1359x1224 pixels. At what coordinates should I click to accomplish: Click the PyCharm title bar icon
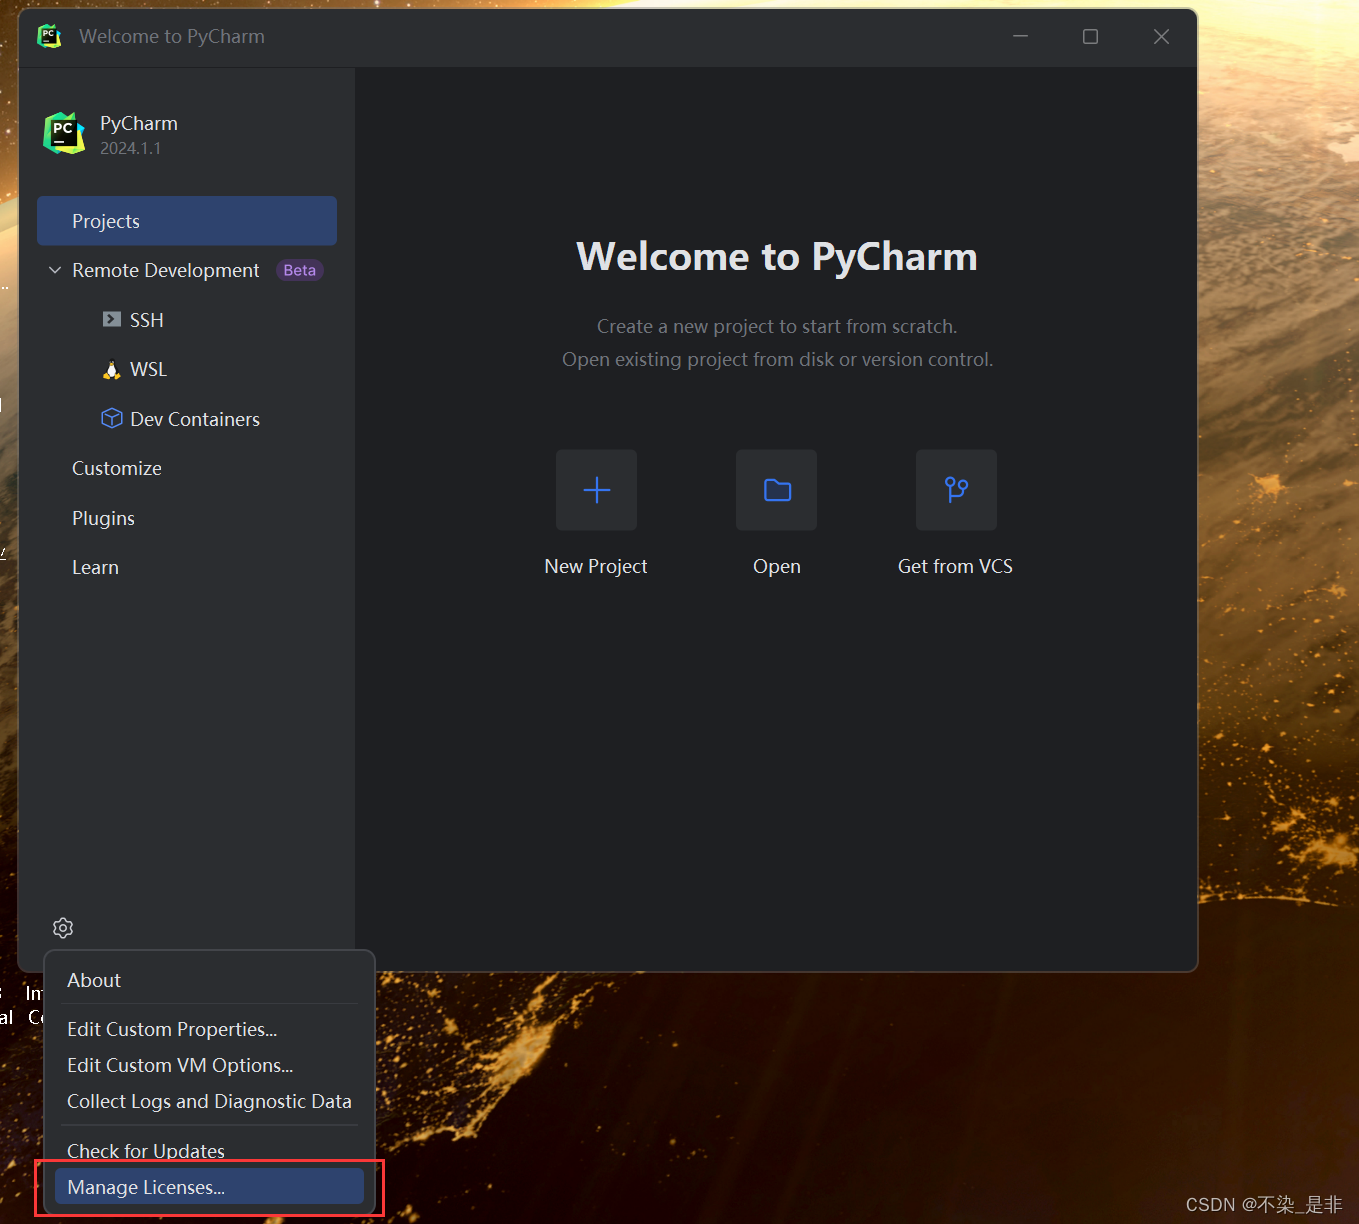click(49, 36)
